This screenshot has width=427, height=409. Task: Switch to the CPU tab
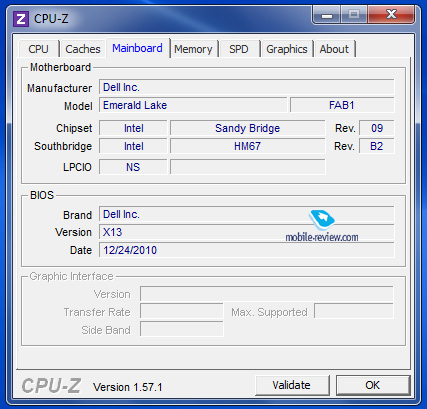[39, 49]
